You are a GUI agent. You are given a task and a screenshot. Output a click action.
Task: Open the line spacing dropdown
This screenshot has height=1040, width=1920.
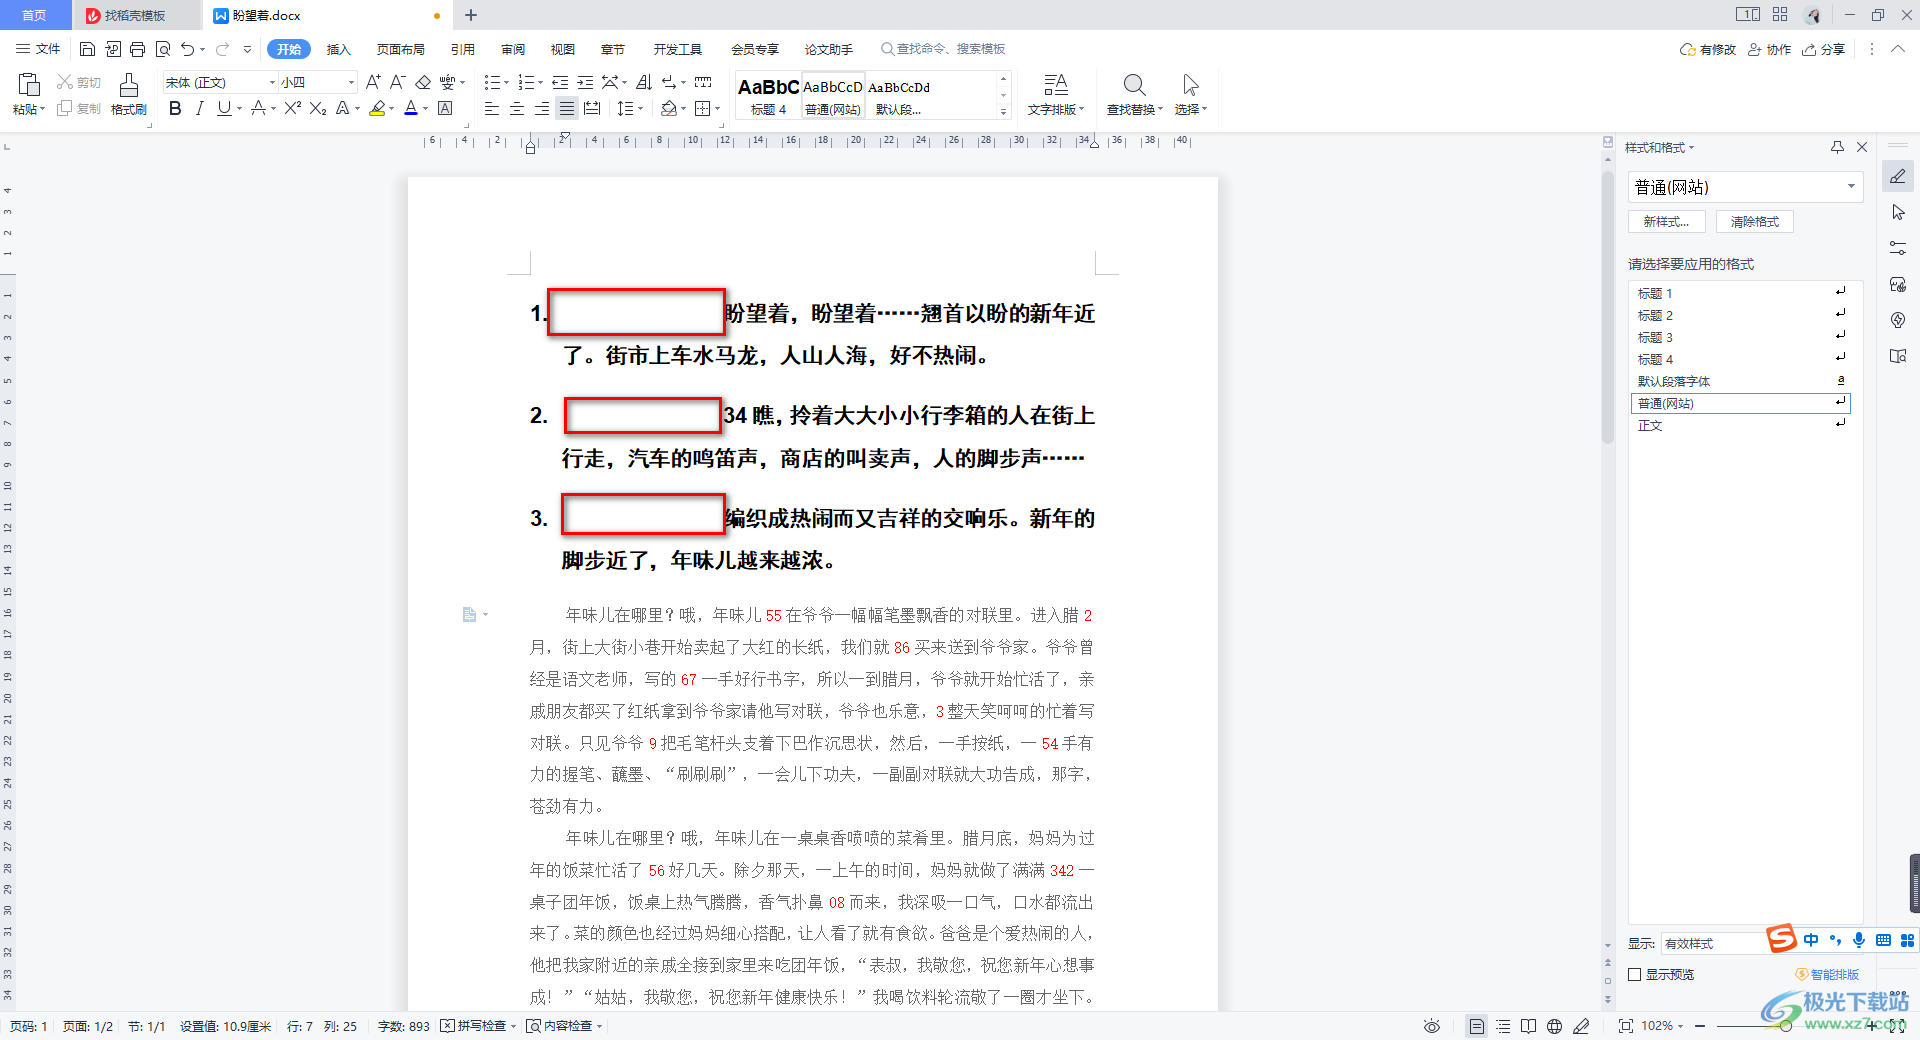point(639,108)
